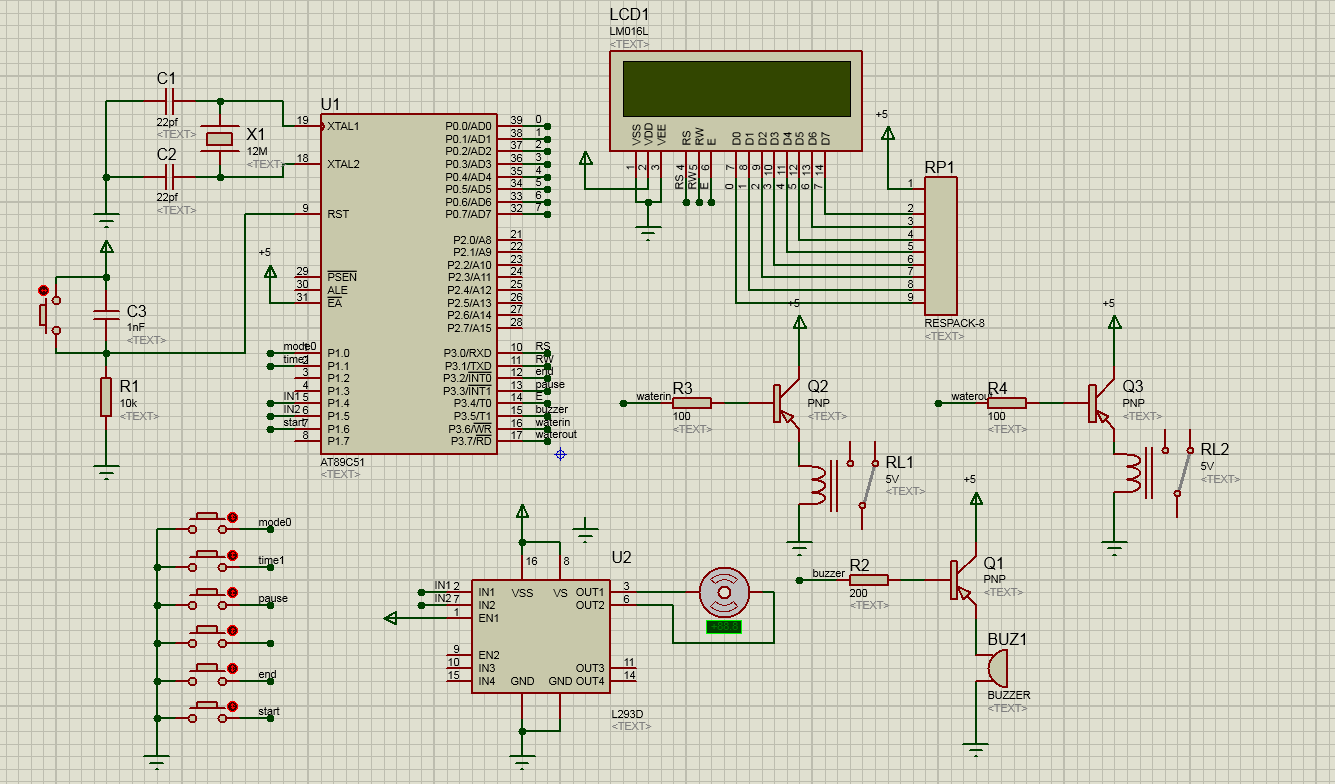Select the RP1 resistor pack
This screenshot has width=1335, height=784.
click(x=941, y=245)
